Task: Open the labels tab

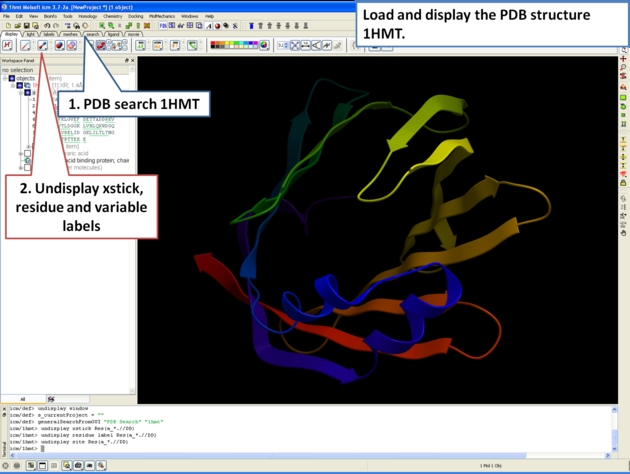Action: pos(49,34)
